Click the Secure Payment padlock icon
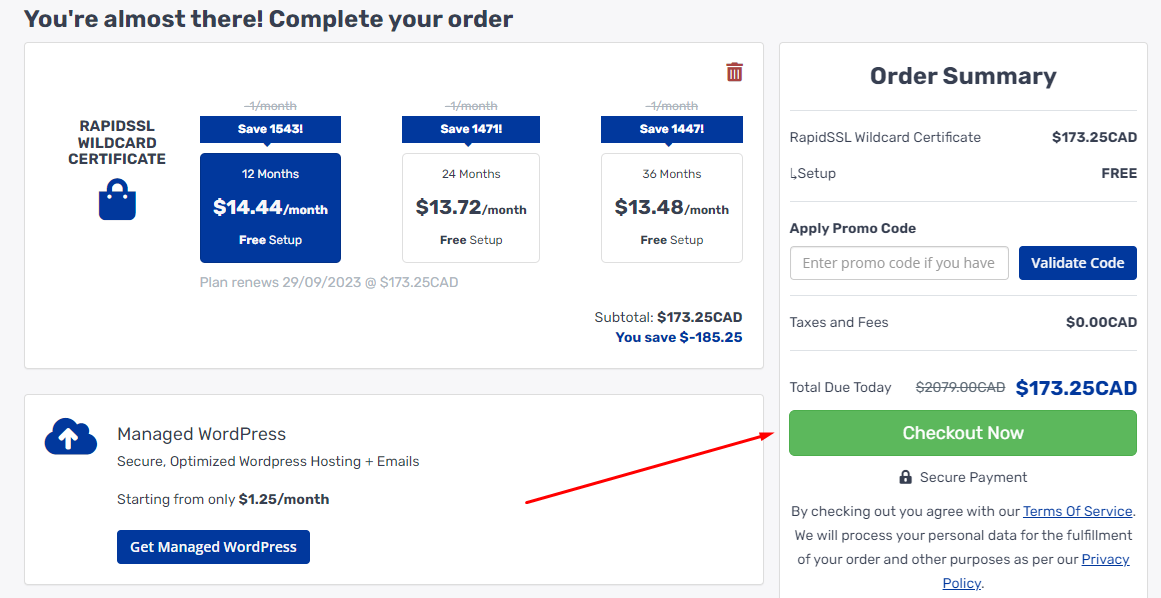Image resolution: width=1161 pixels, height=598 pixels. tap(906, 477)
